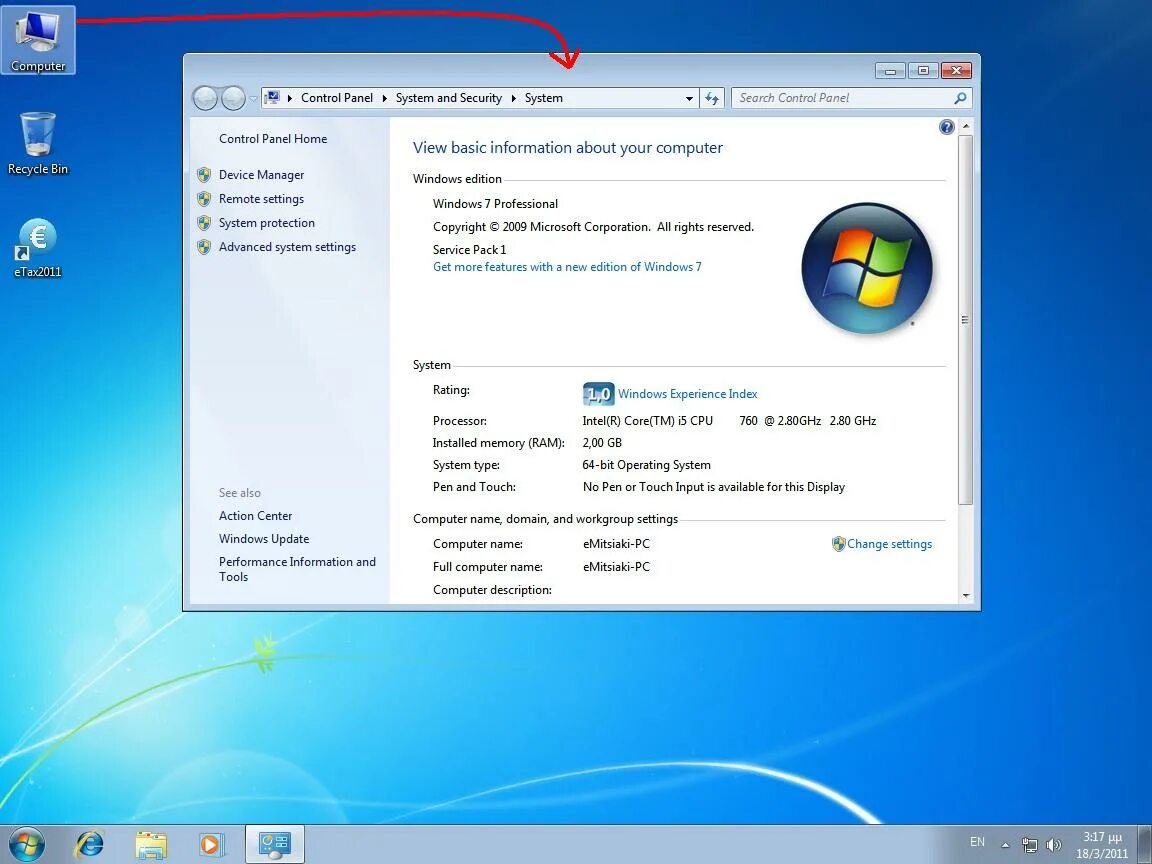This screenshot has height=864, width=1152.
Task: Select the System Control Panel taskbar button
Action: pos(274,844)
